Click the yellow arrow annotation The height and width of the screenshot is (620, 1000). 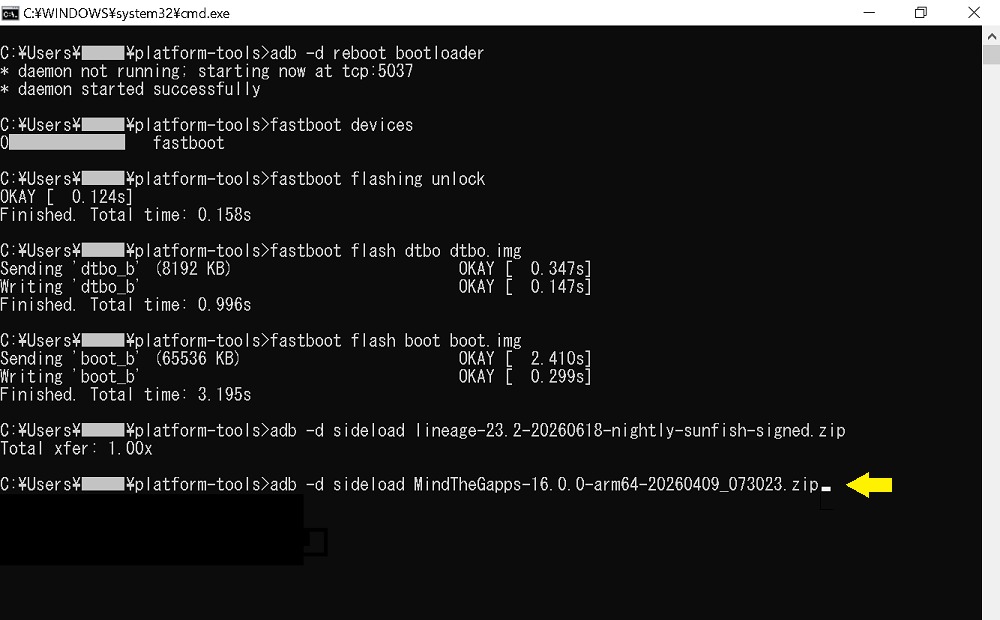coord(869,485)
